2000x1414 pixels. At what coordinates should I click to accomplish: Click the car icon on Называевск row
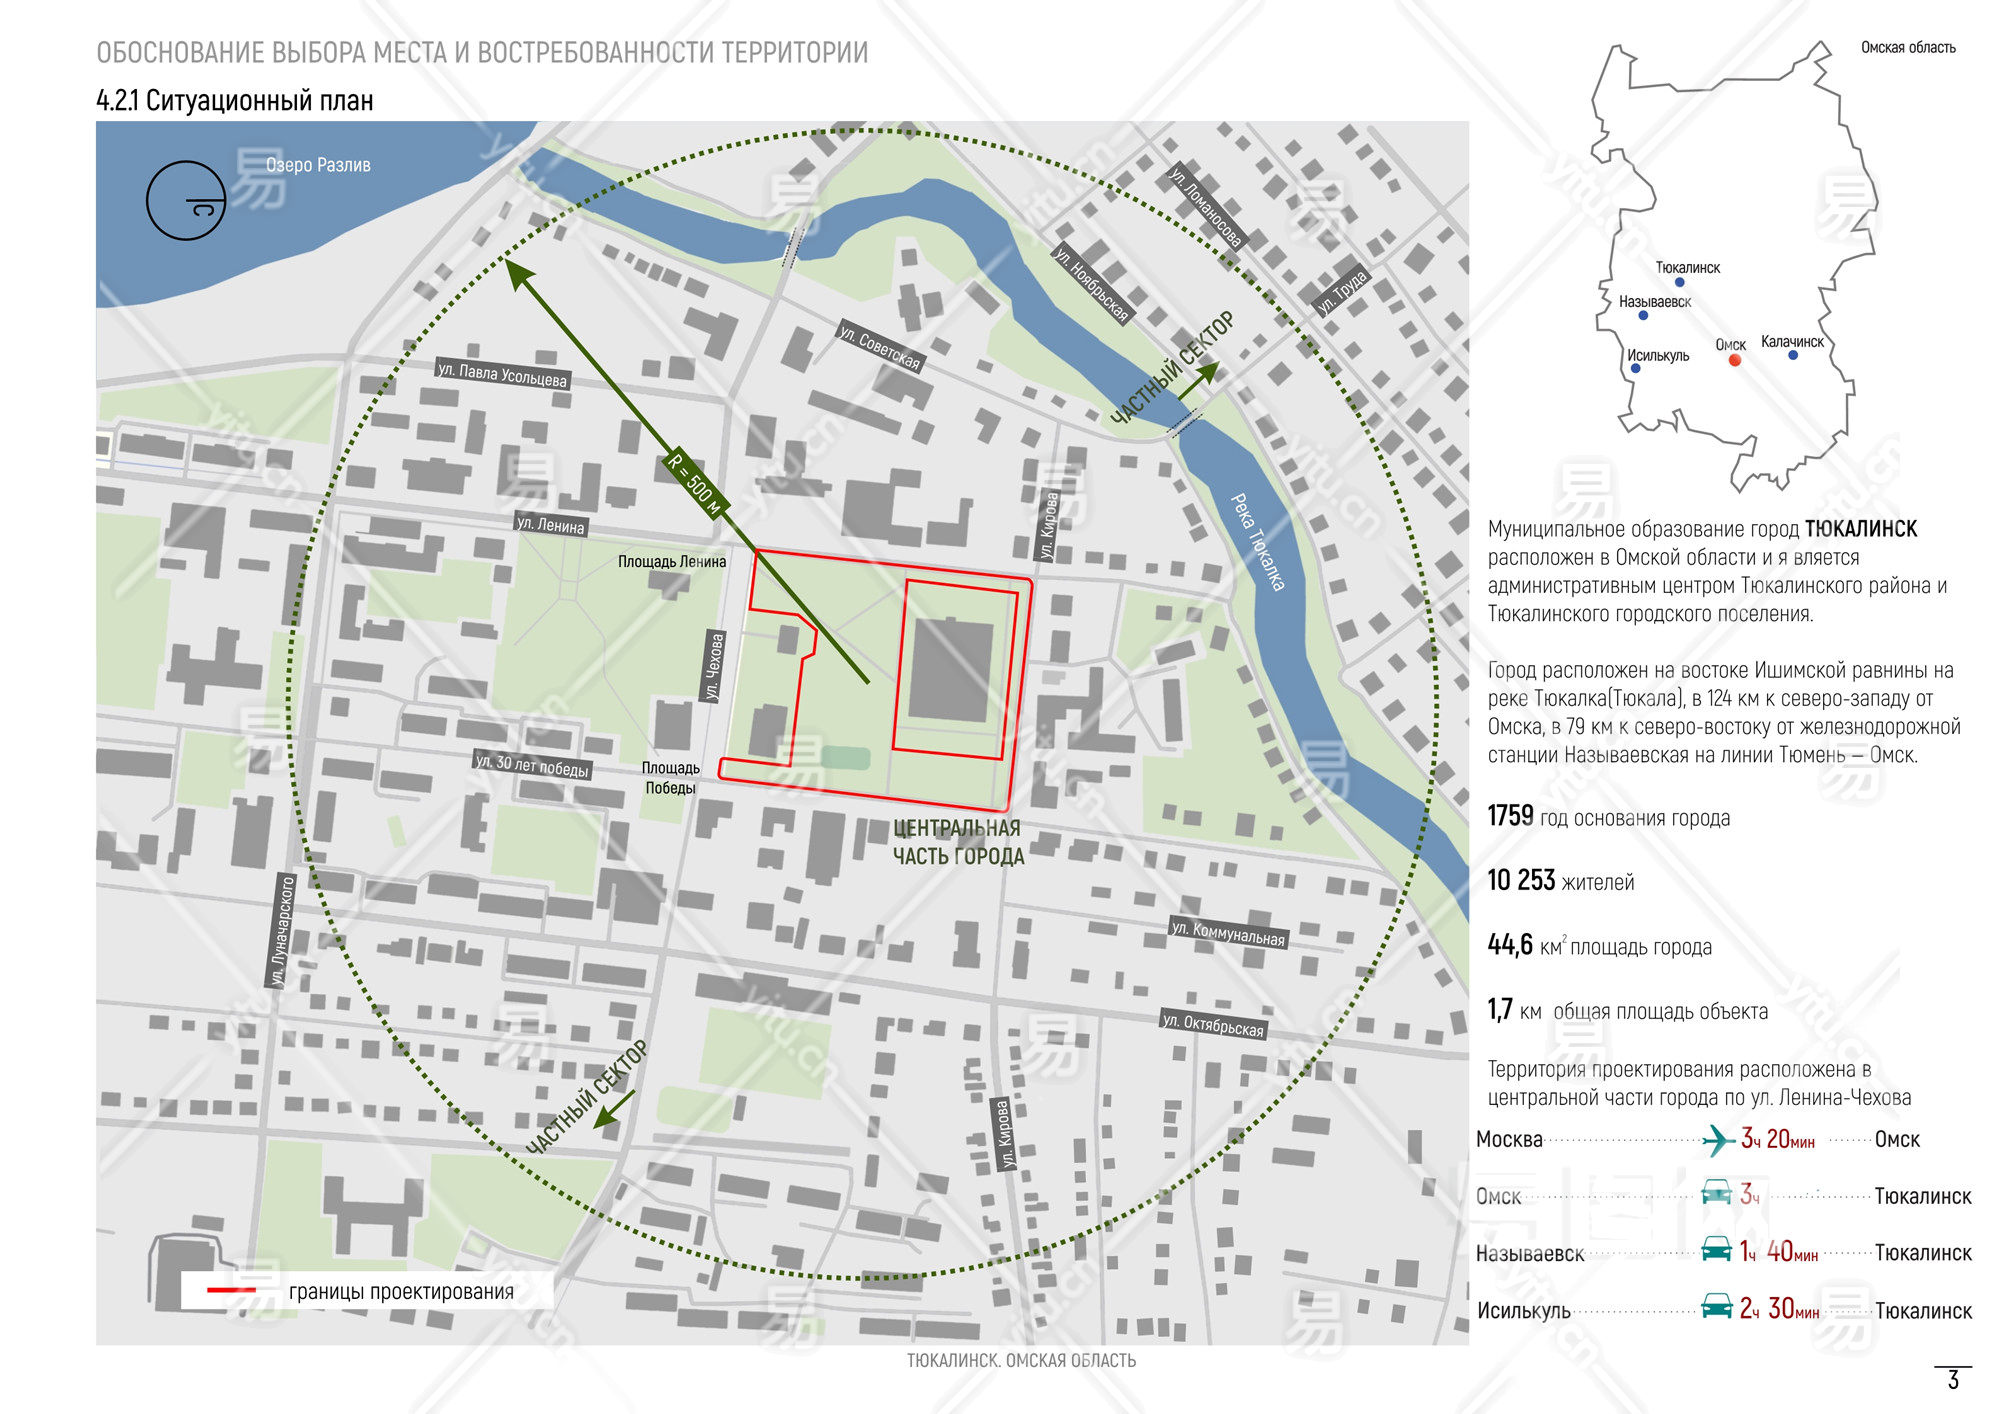pyautogui.click(x=1716, y=1250)
